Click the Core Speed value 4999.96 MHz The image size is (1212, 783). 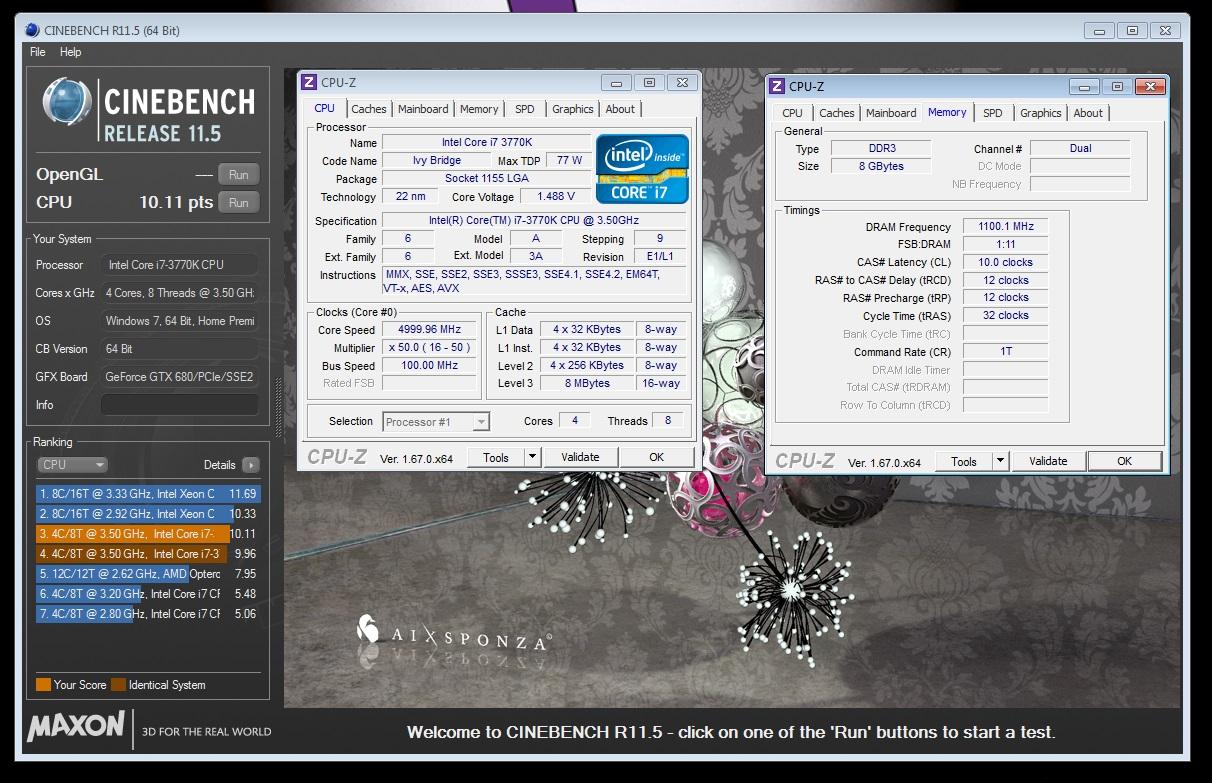coord(431,330)
